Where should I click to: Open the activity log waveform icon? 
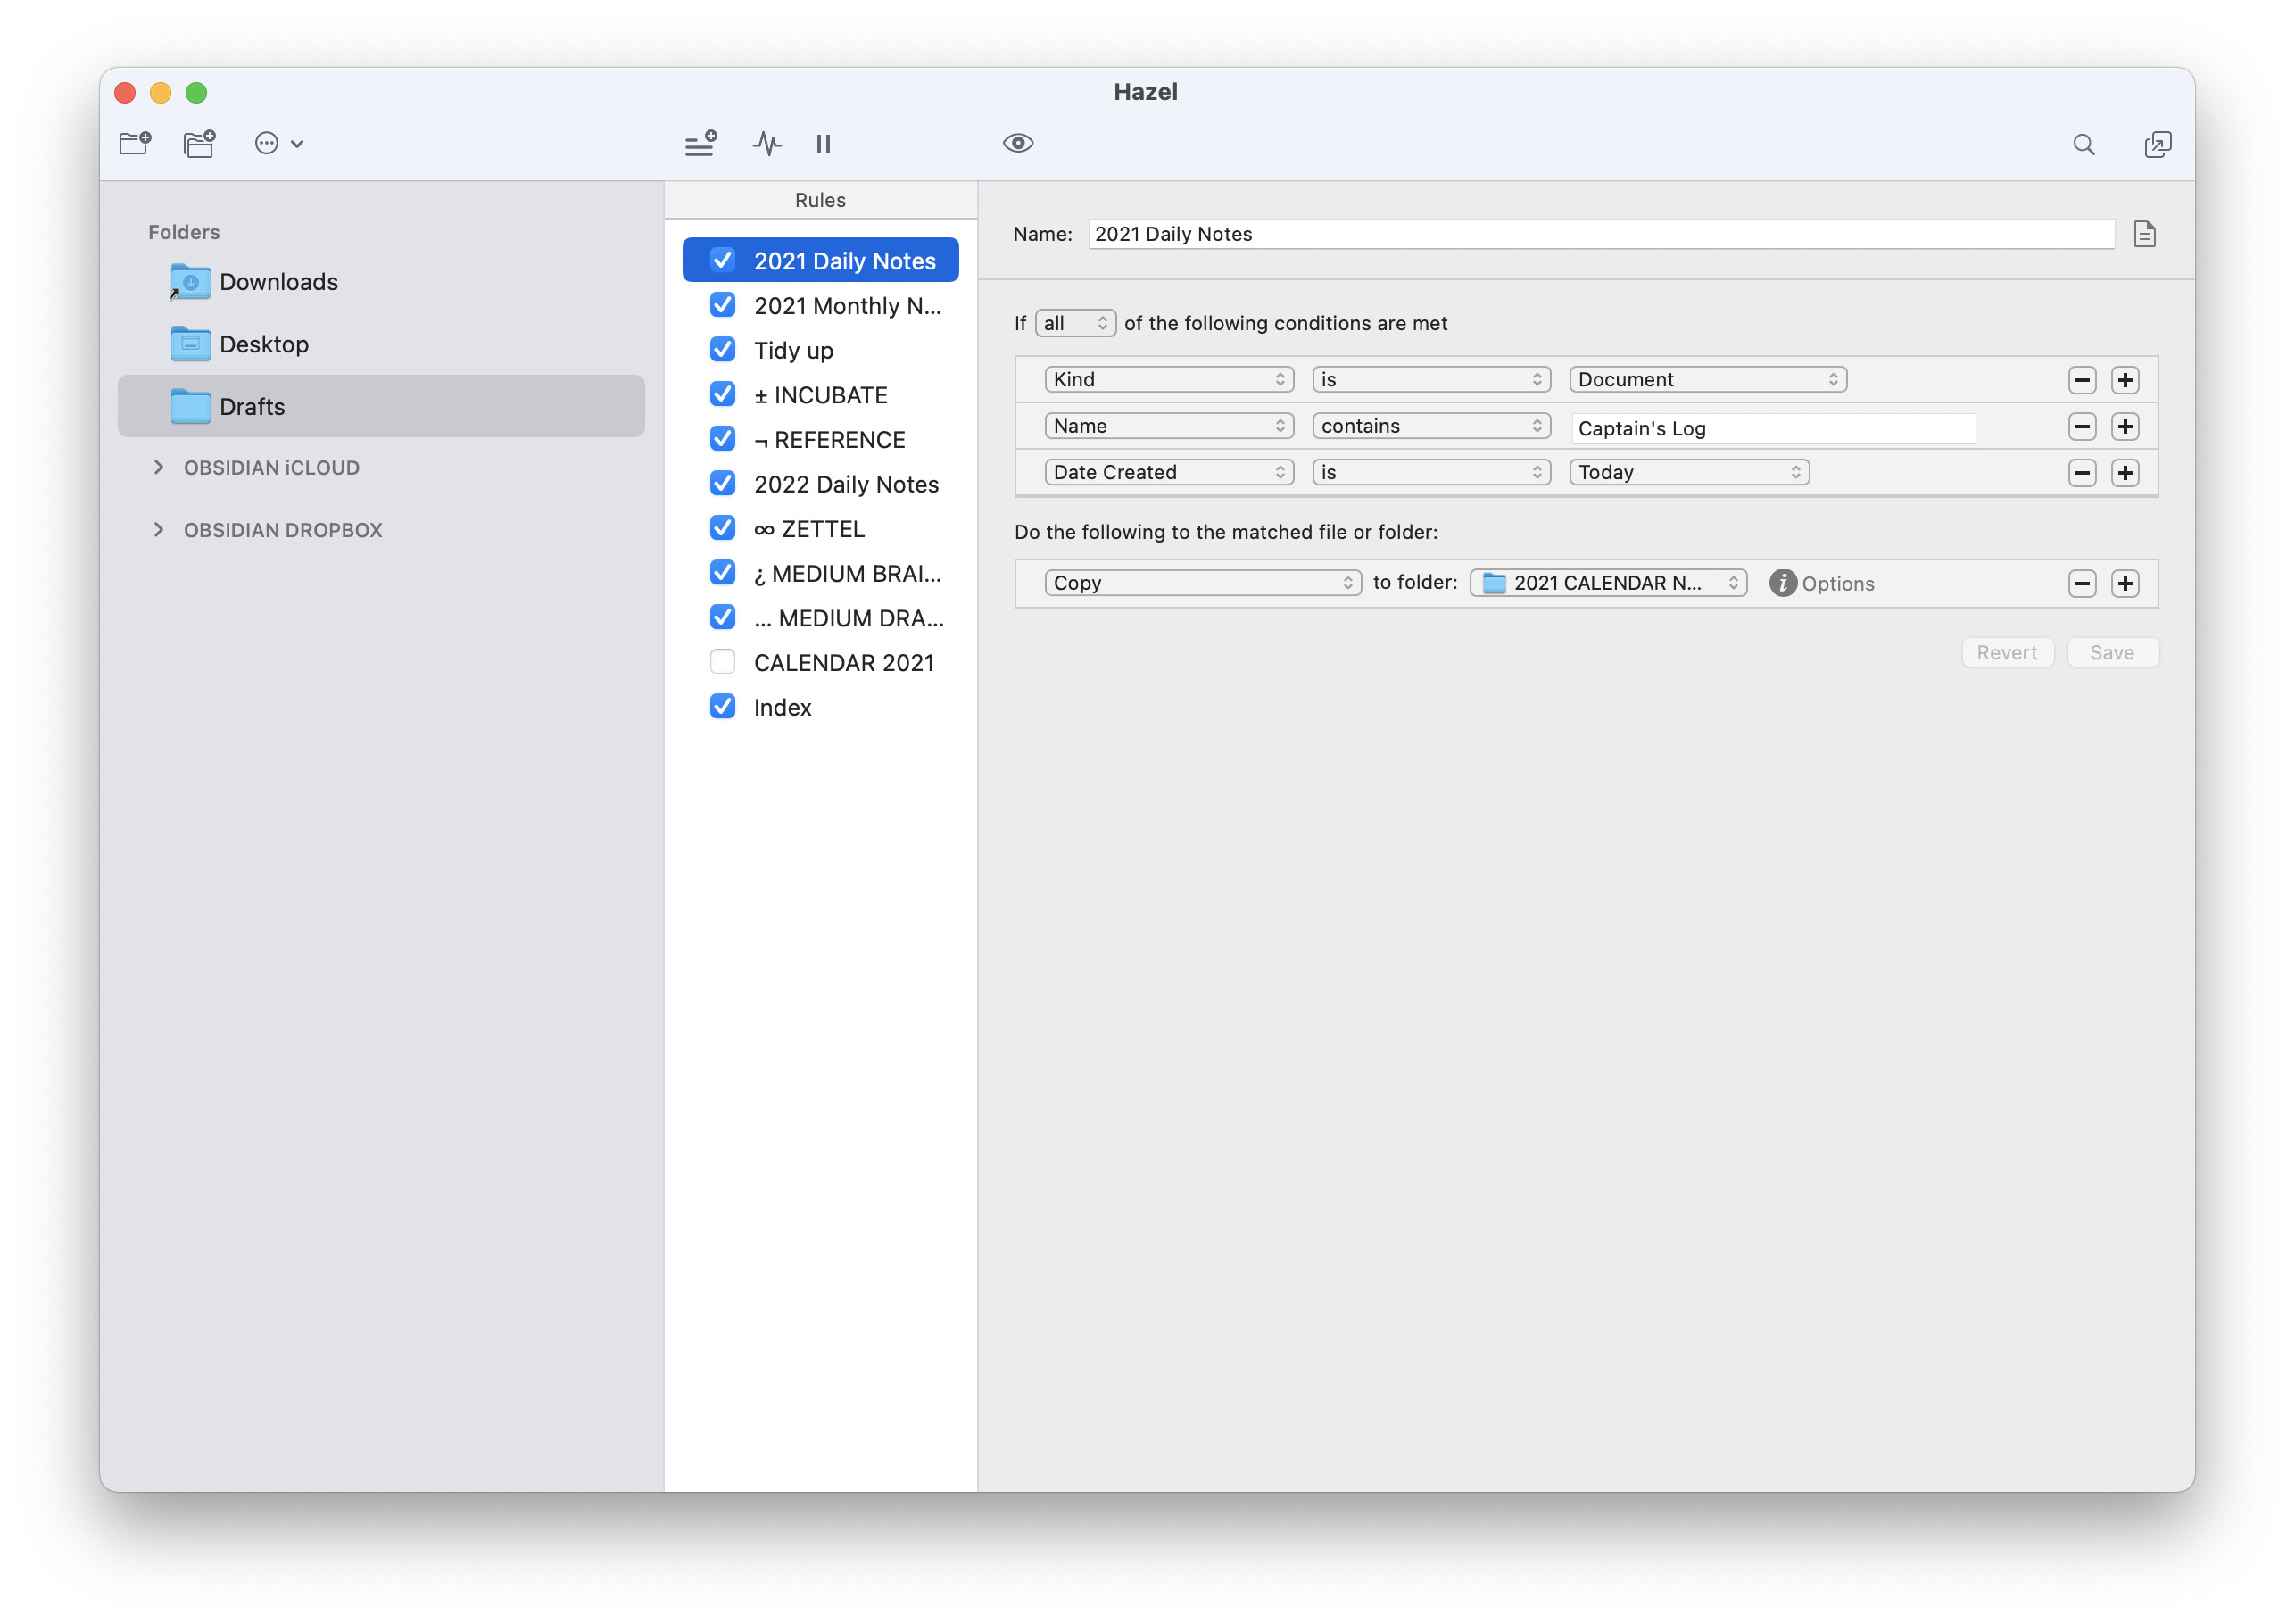click(766, 143)
